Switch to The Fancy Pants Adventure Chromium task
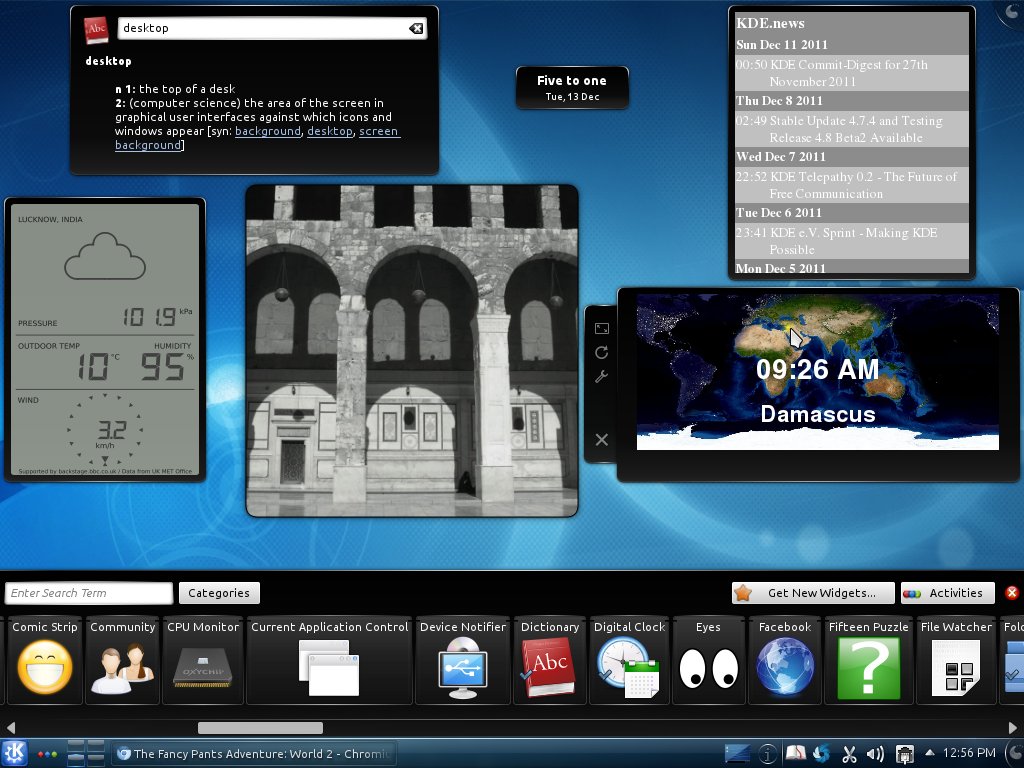The height and width of the screenshot is (768, 1024). pos(255,754)
